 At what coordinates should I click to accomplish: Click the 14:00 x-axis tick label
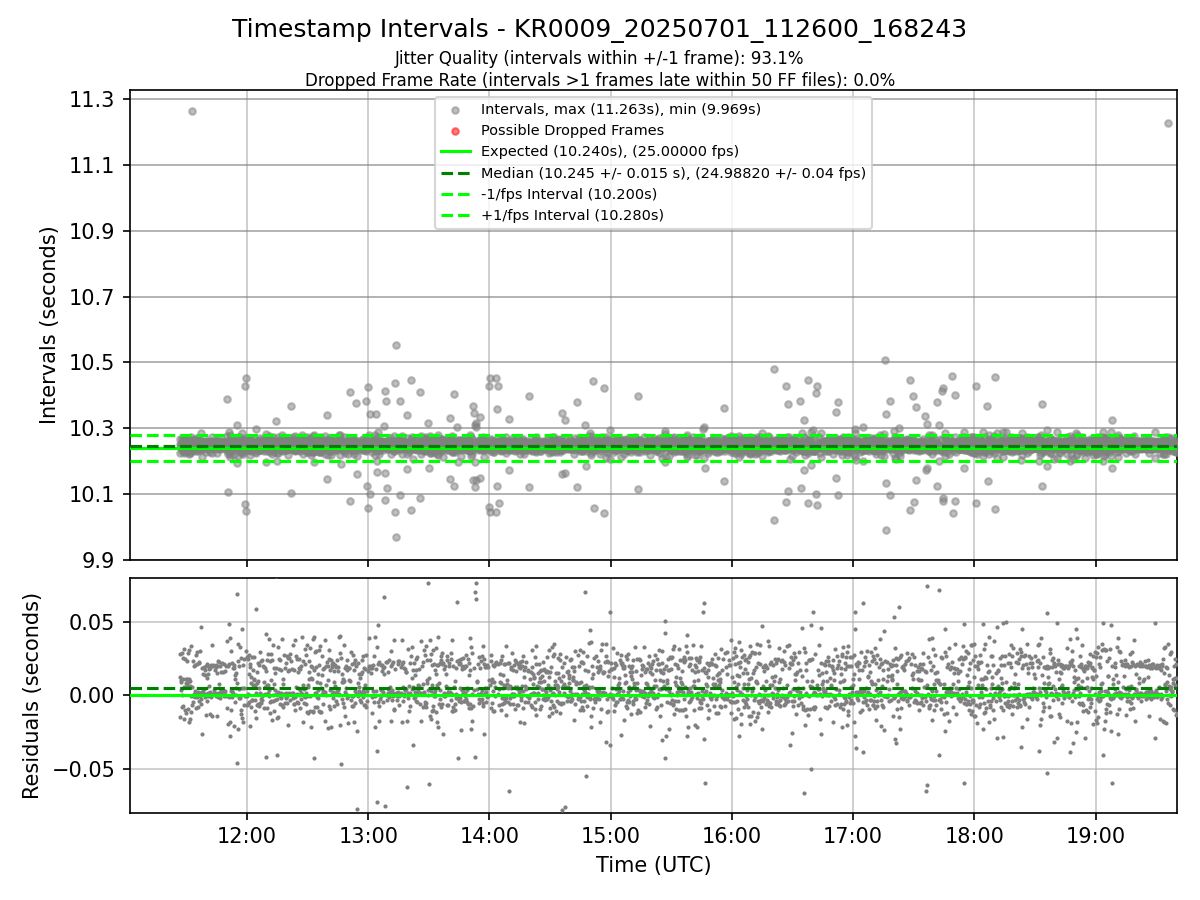[489, 836]
